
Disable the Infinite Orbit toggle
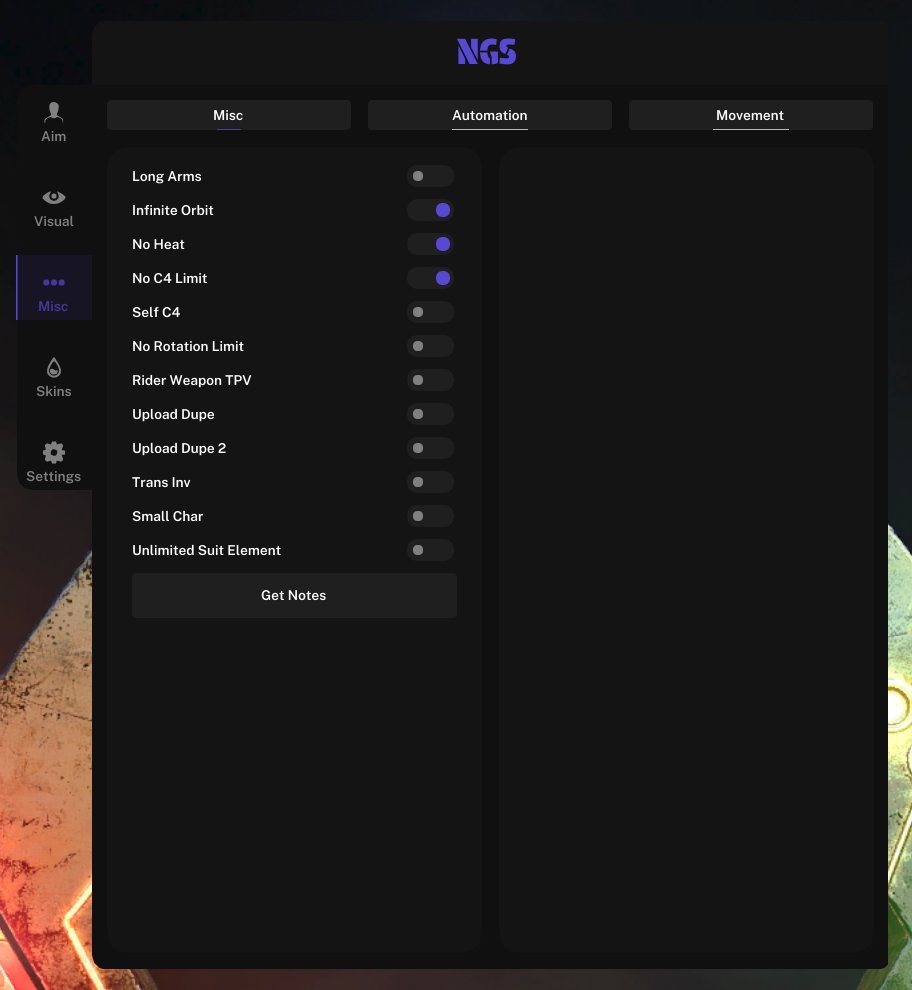(430, 210)
